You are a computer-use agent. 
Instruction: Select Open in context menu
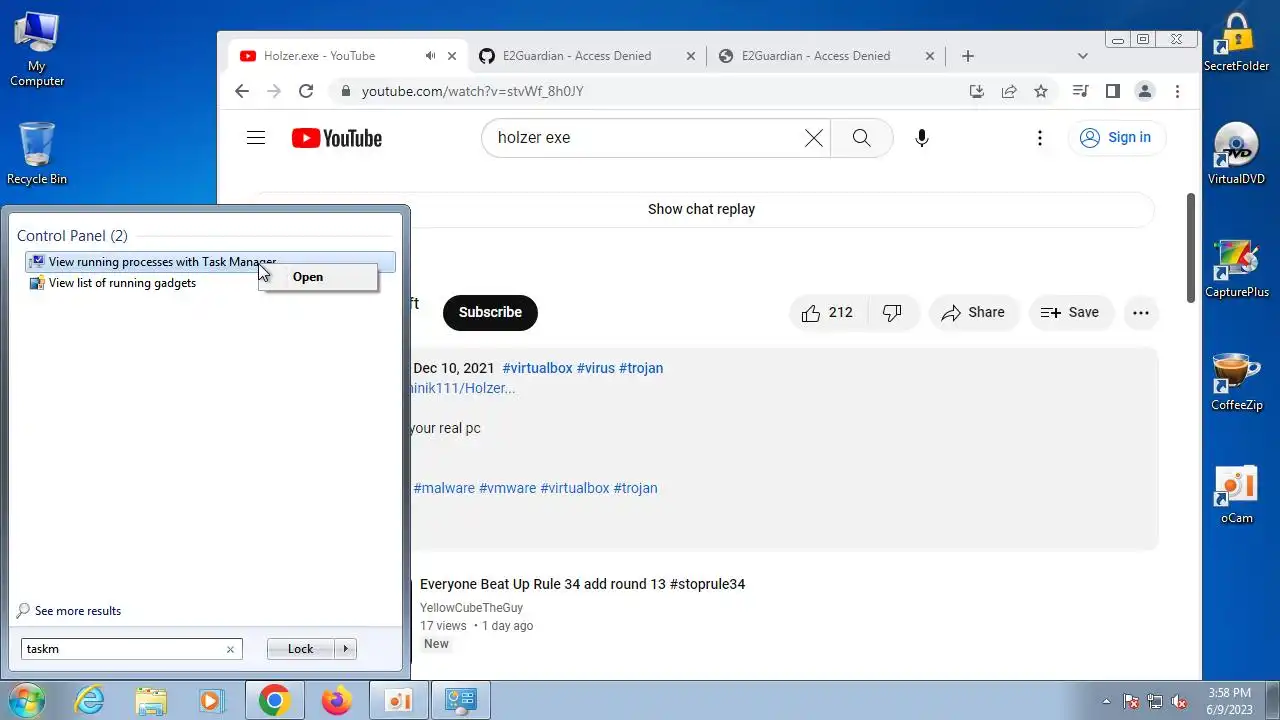(318, 277)
